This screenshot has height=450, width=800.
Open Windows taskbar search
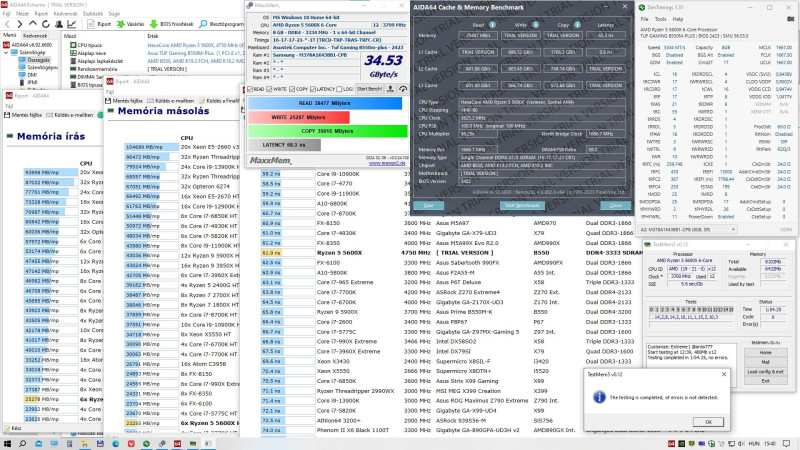click(22, 444)
